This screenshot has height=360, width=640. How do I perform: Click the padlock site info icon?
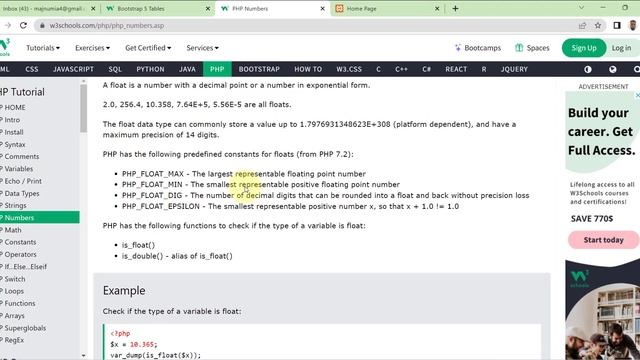42,25
